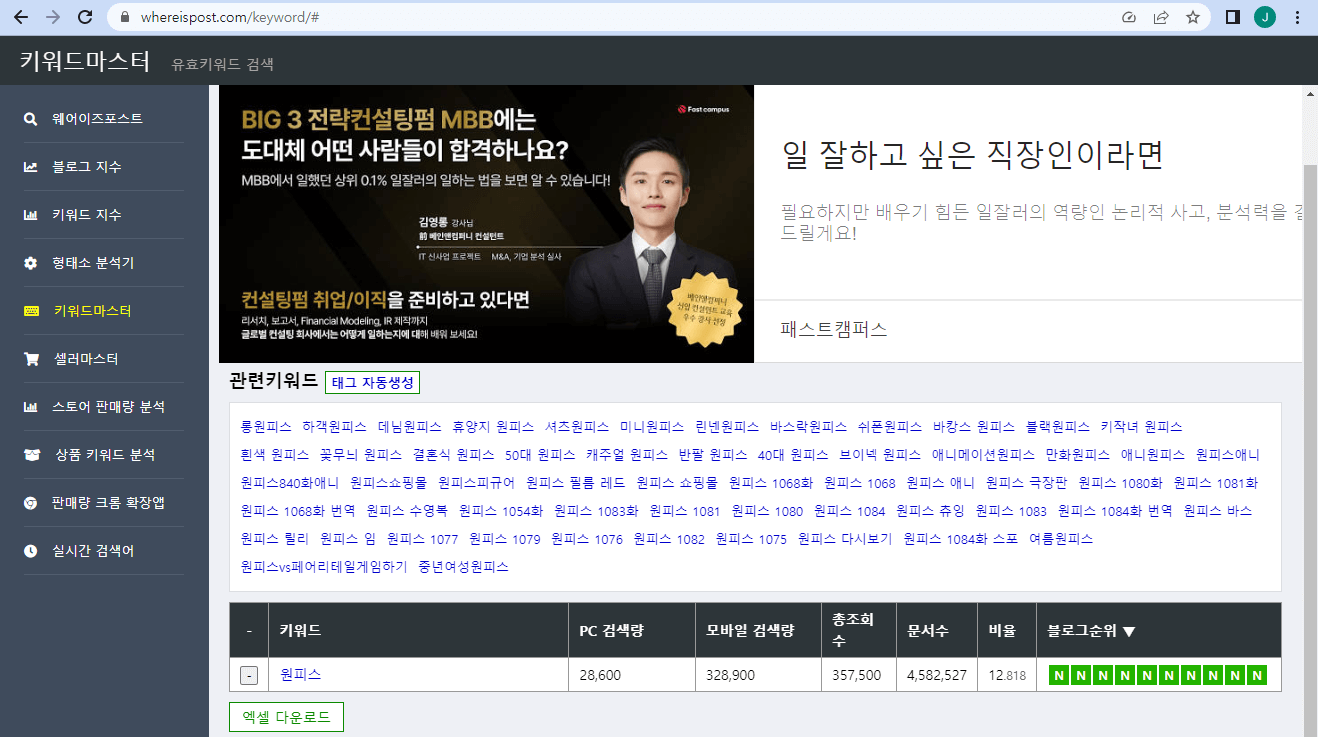The width and height of the screenshot is (1318, 737).
Task: Click the 원피스 keyword link in table
Action: coord(300,675)
